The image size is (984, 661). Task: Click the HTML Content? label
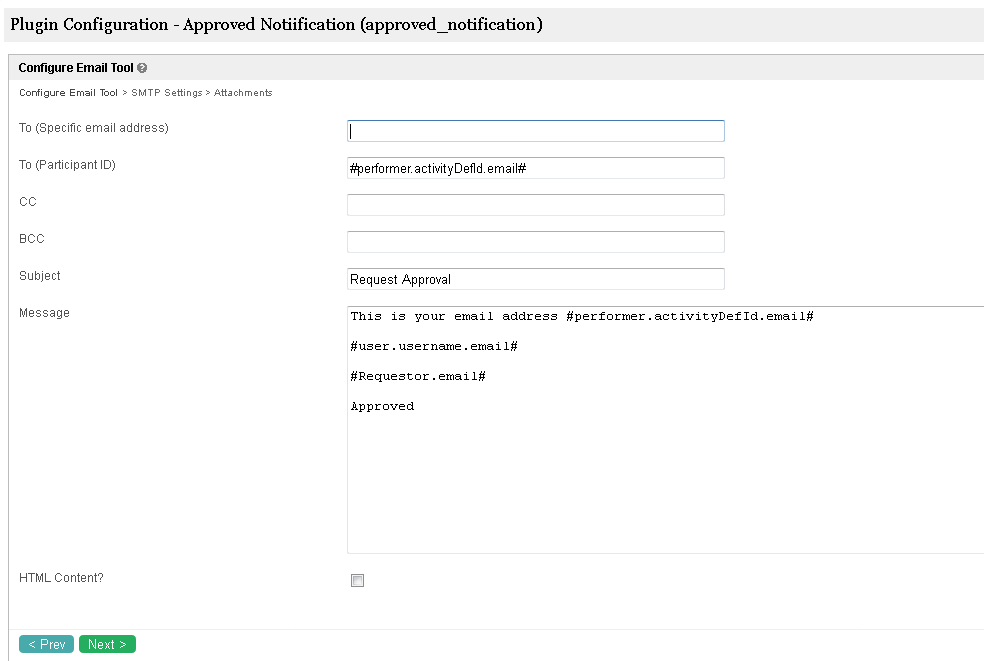(x=61, y=578)
